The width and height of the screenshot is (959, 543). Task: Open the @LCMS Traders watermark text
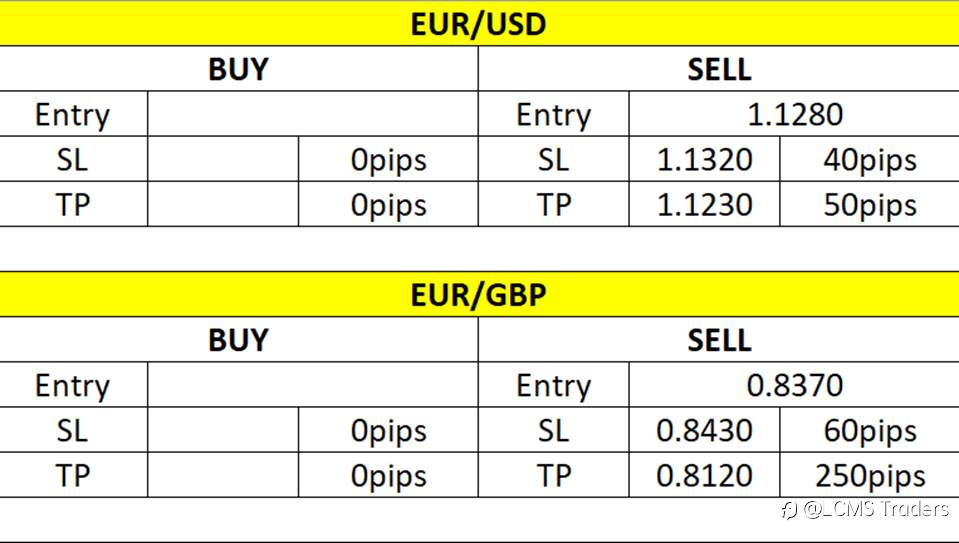pos(876,509)
